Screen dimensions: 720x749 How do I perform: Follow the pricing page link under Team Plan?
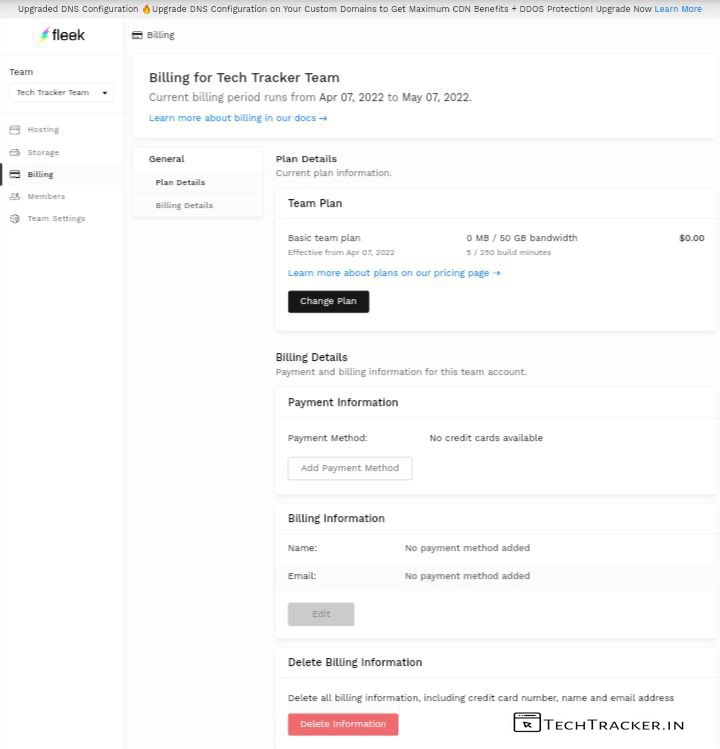pos(394,273)
